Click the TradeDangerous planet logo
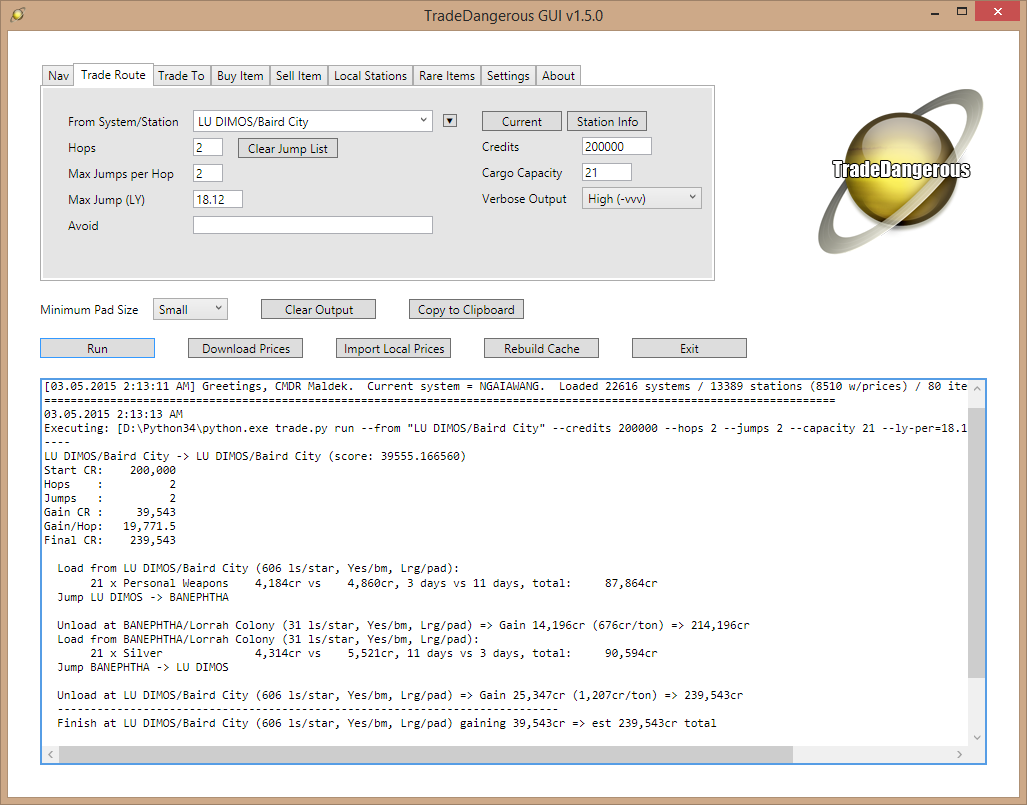This screenshot has height=805, width=1027. [902, 171]
